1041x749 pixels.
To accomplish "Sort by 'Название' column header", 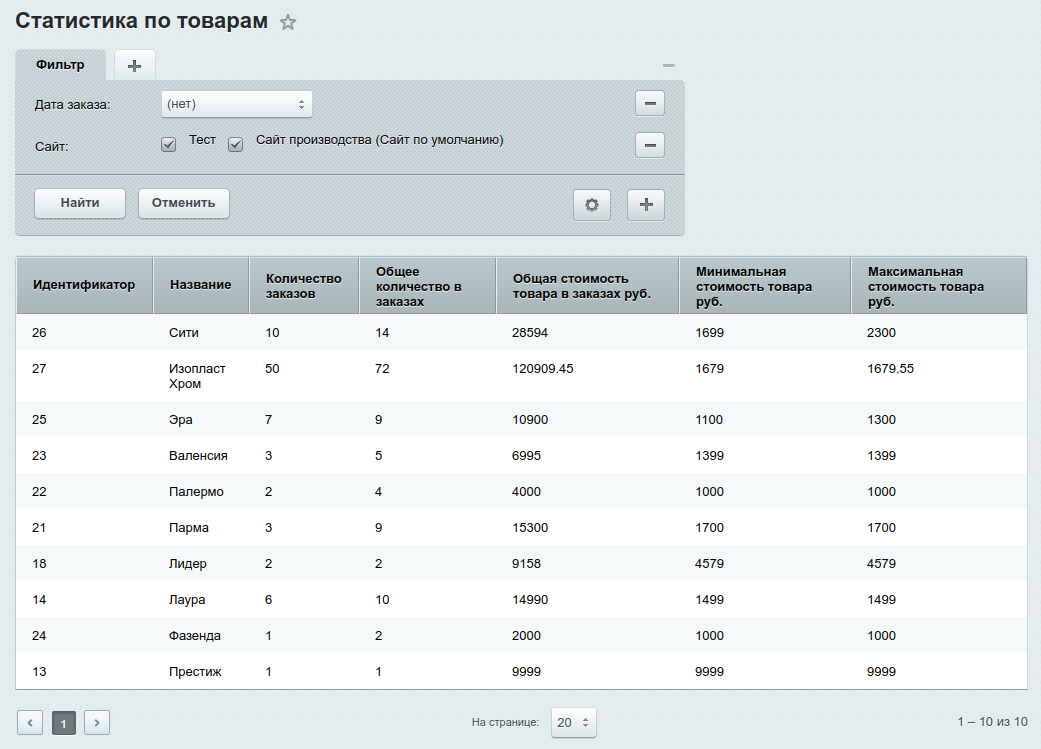I will click(x=201, y=285).
